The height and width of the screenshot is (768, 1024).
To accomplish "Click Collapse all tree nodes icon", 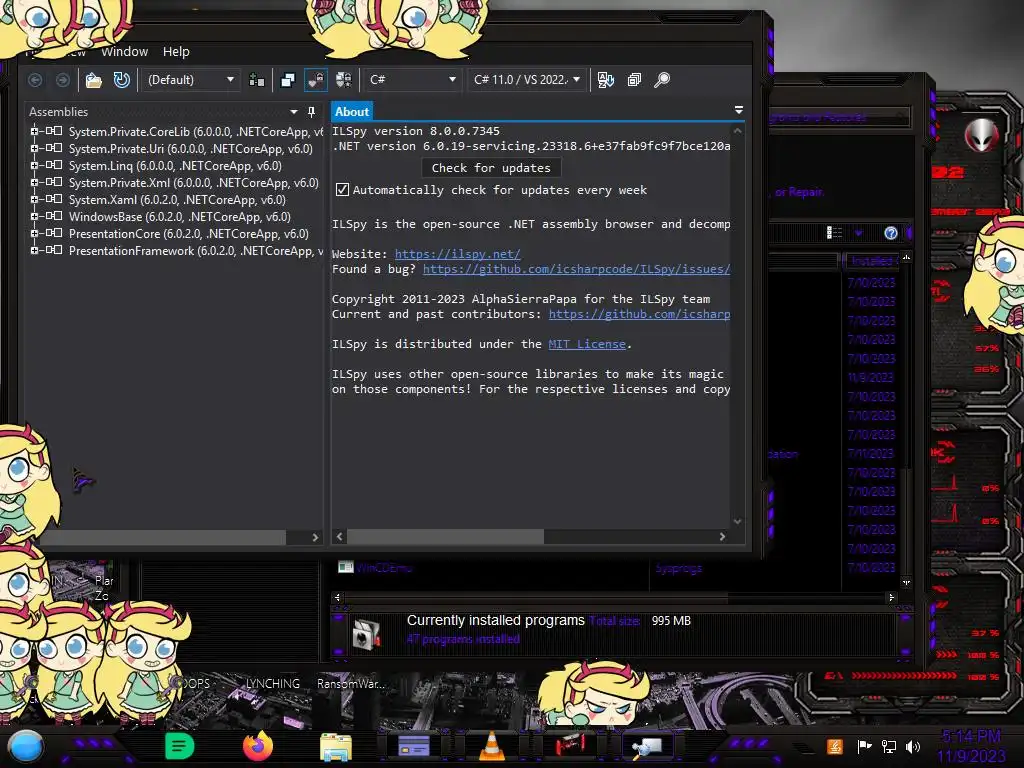I will [634, 80].
